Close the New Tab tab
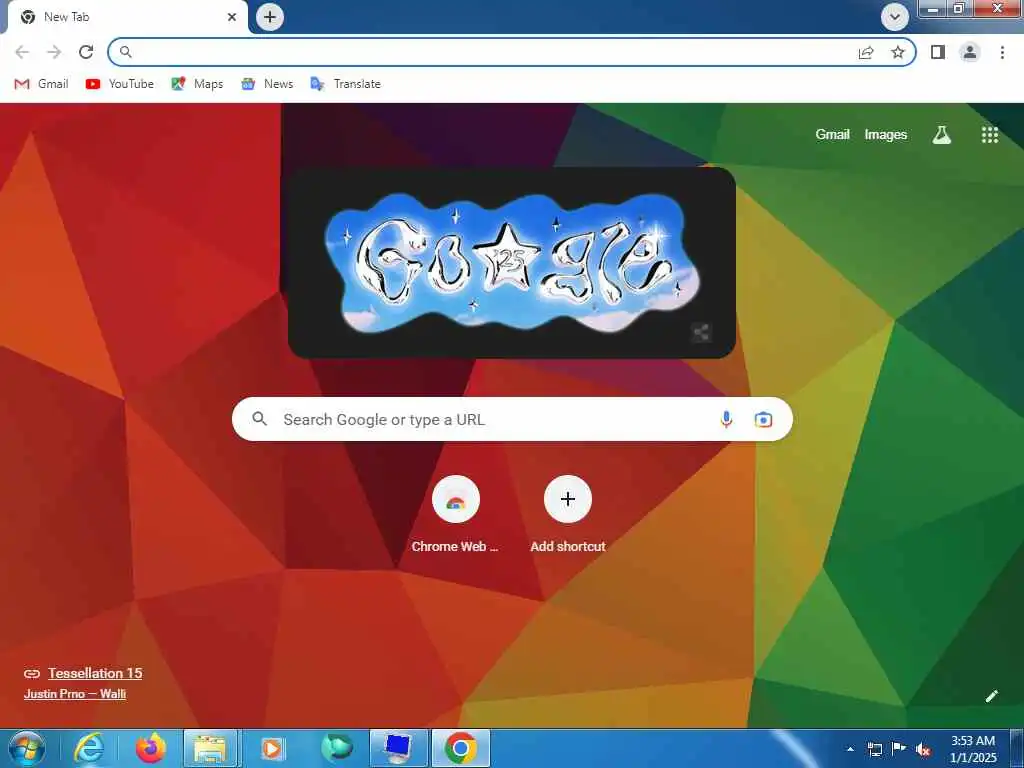 click(232, 17)
